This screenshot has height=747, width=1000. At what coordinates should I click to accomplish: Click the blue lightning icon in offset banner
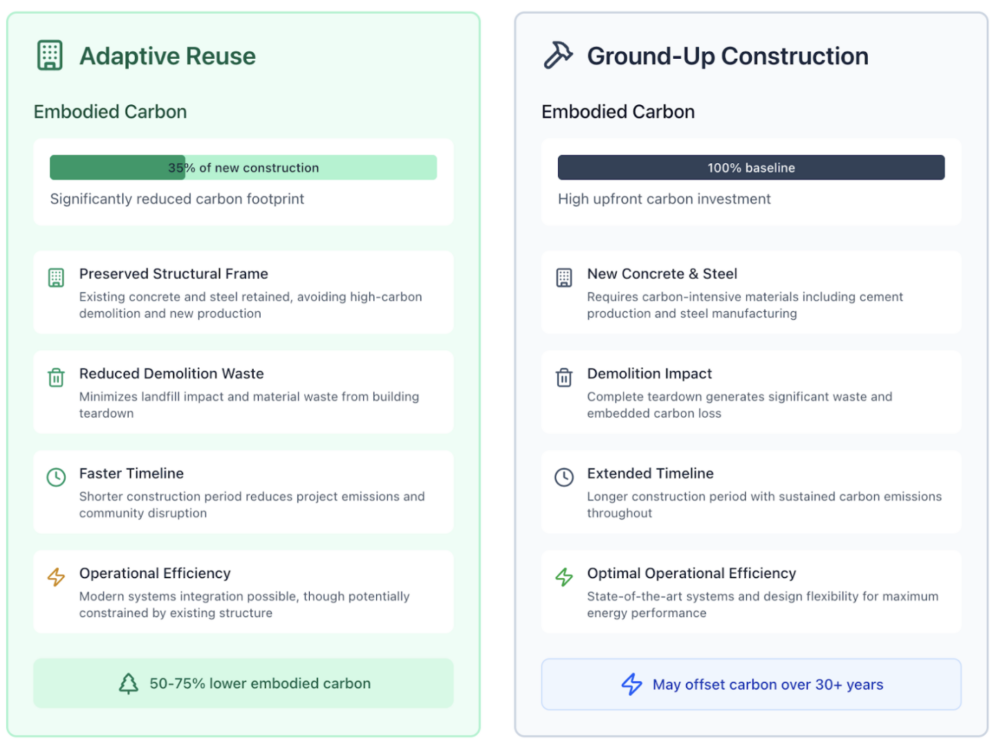pyautogui.click(x=631, y=685)
